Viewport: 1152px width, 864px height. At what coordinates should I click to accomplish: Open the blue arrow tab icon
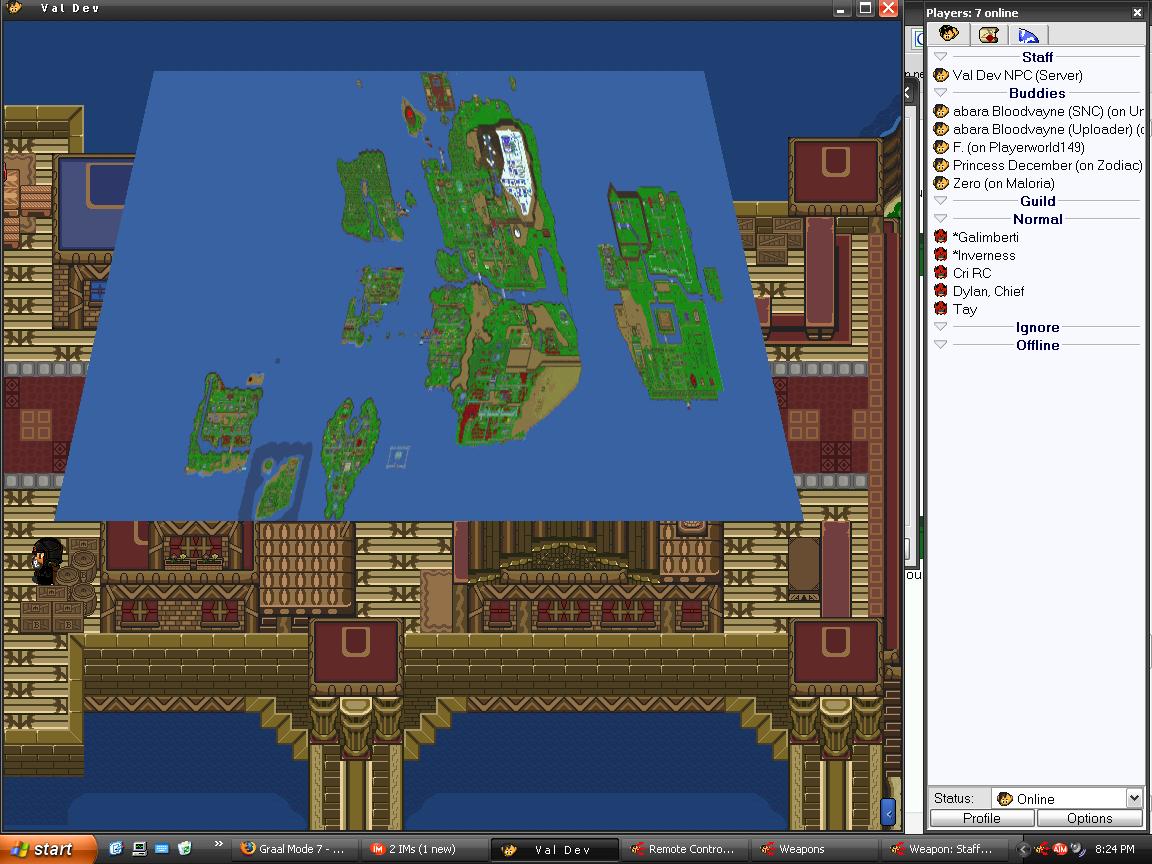(1027, 35)
